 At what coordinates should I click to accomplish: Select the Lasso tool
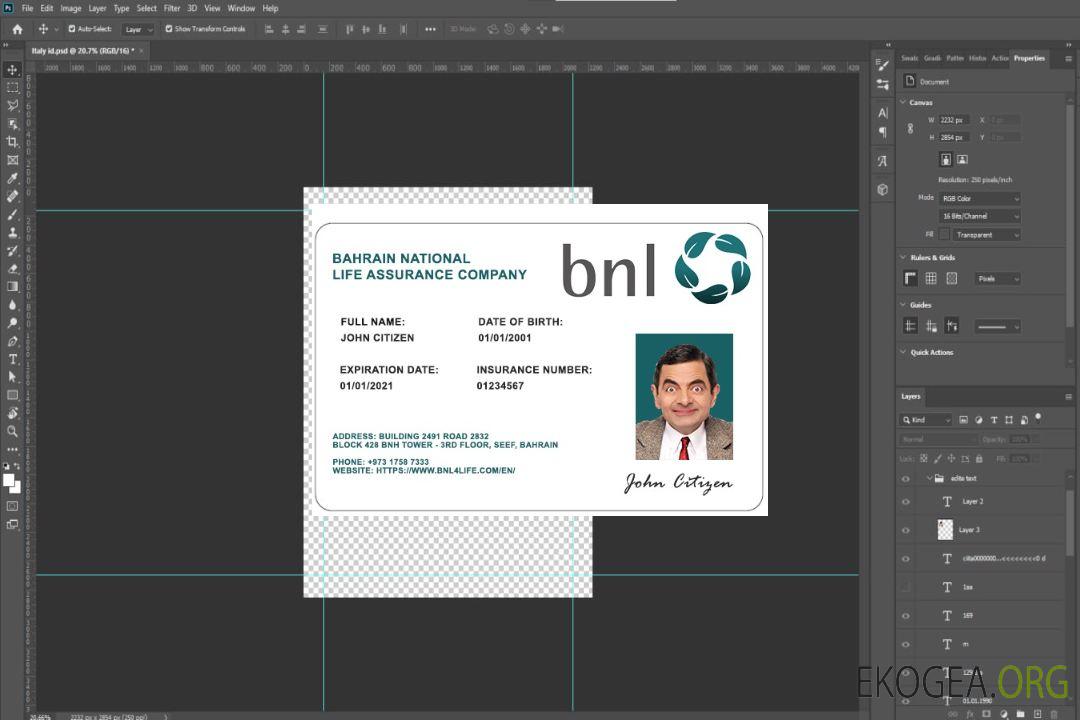click(x=12, y=105)
